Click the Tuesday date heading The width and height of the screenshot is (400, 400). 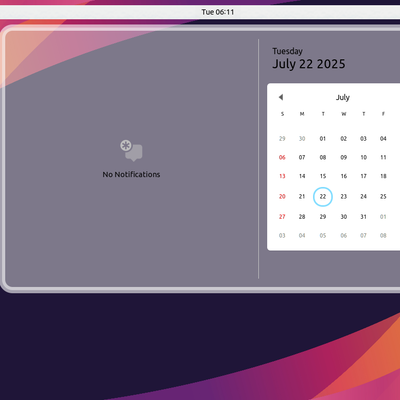coord(287,51)
